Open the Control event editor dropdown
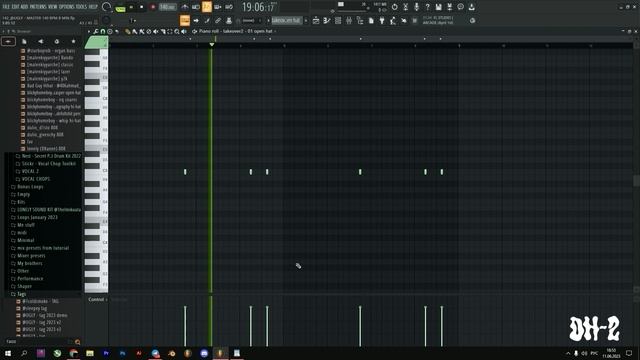 click(x=97, y=300)
